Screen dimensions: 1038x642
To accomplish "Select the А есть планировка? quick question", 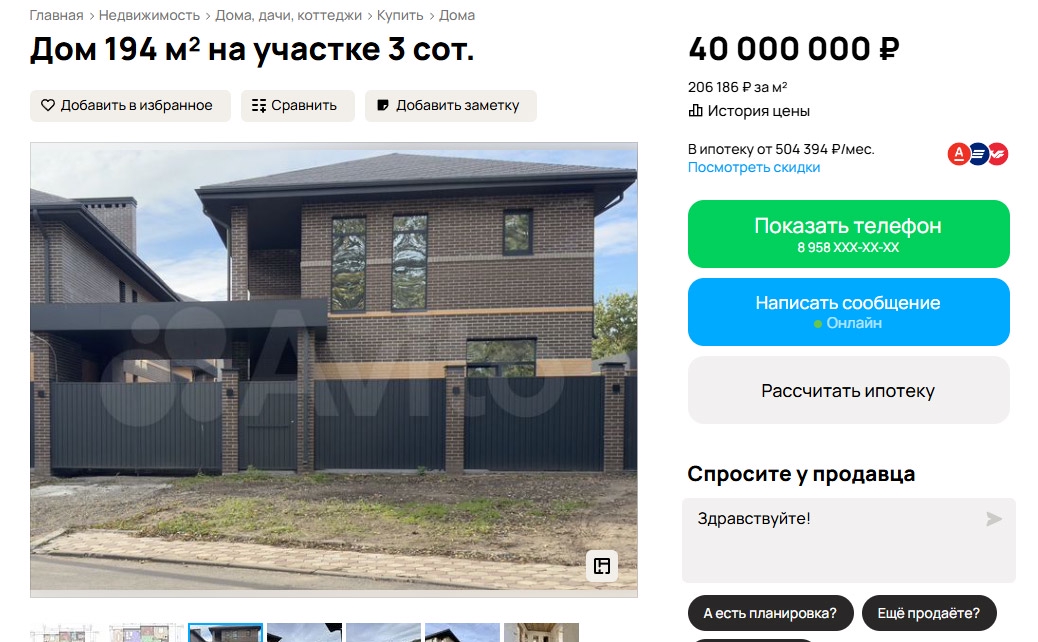I will [771, 613].
